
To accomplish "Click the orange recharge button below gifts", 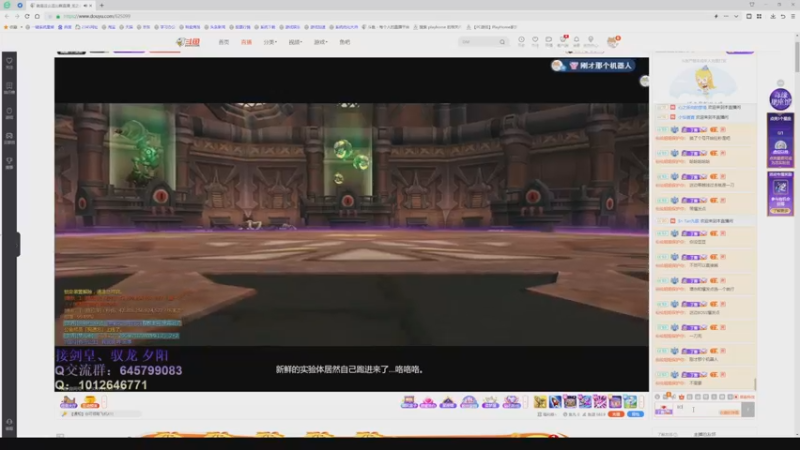I will (x=616, y=414).
